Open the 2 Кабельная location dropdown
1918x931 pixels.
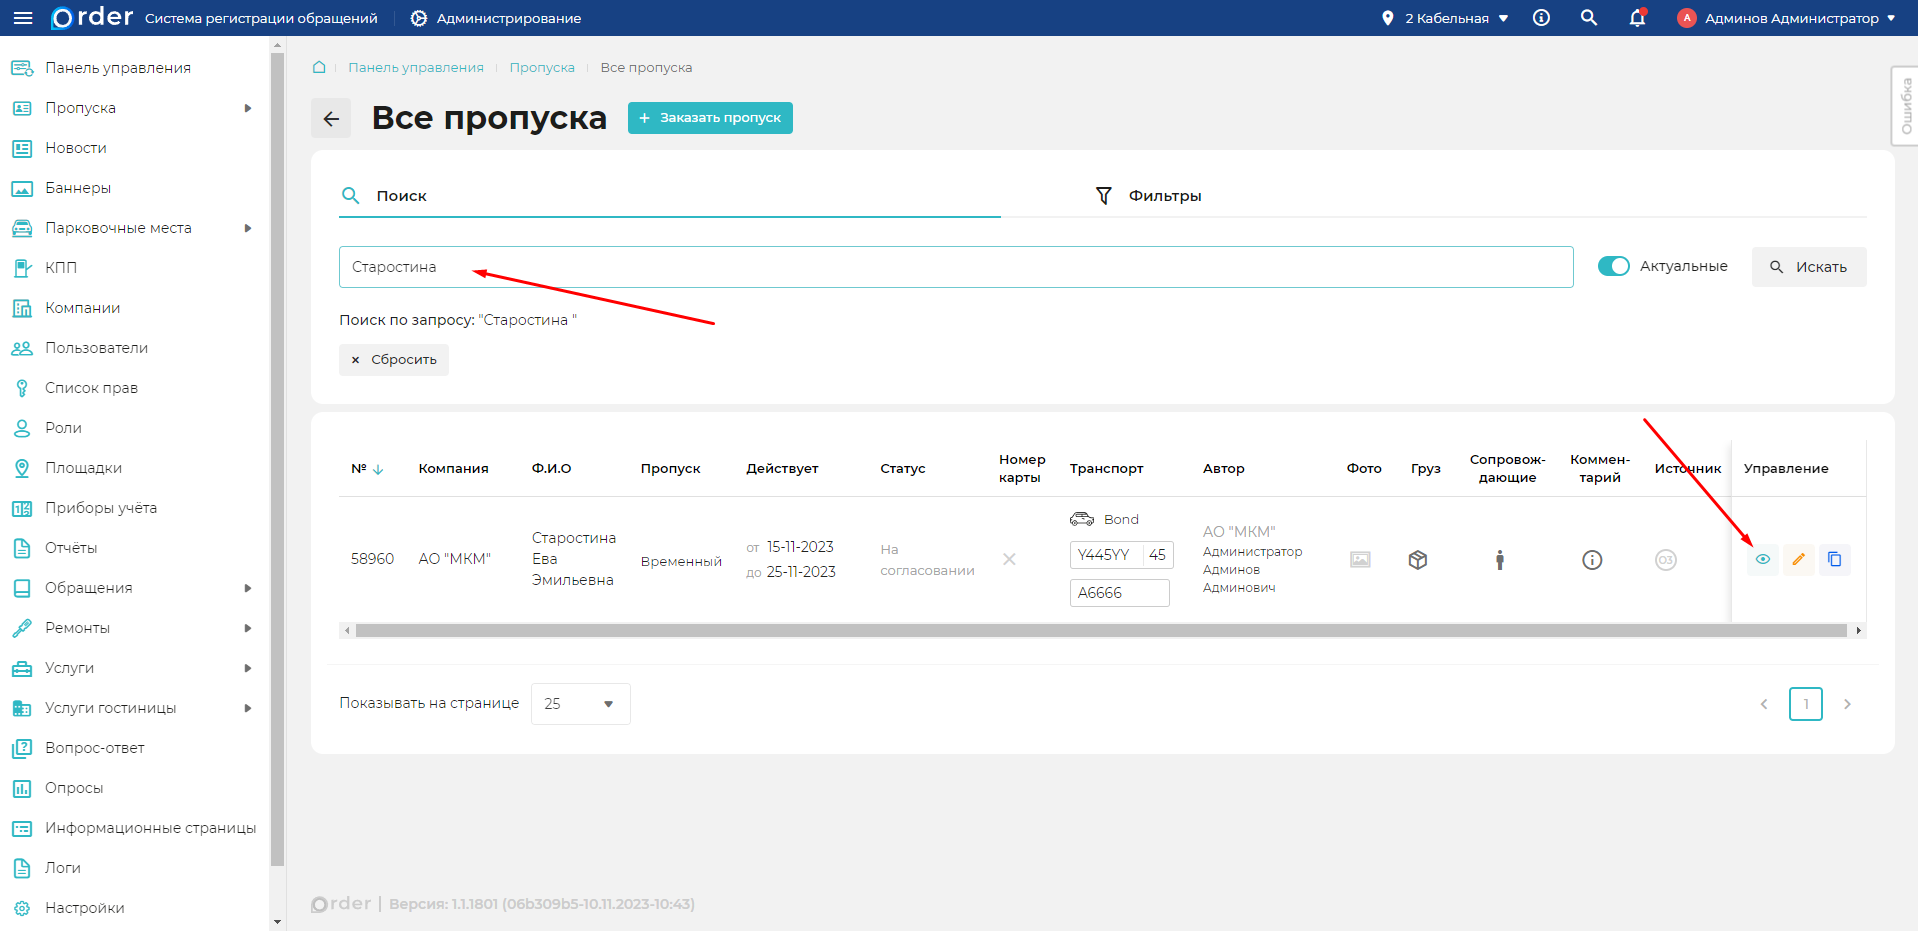coord(1445,18)
